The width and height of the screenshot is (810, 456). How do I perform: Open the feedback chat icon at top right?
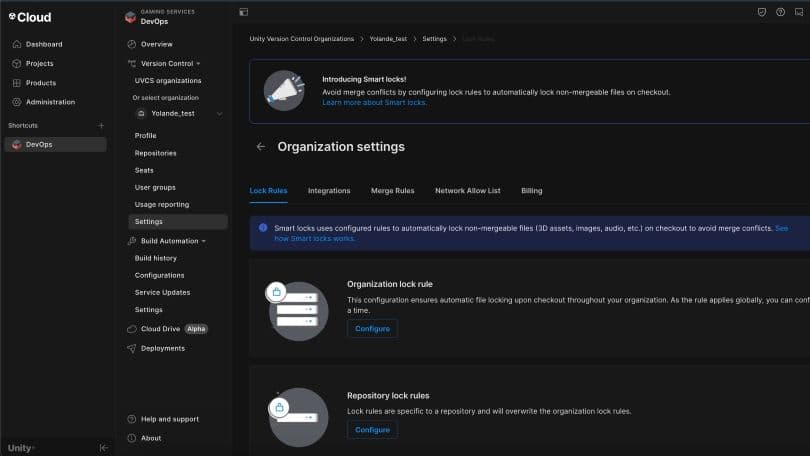799,12
